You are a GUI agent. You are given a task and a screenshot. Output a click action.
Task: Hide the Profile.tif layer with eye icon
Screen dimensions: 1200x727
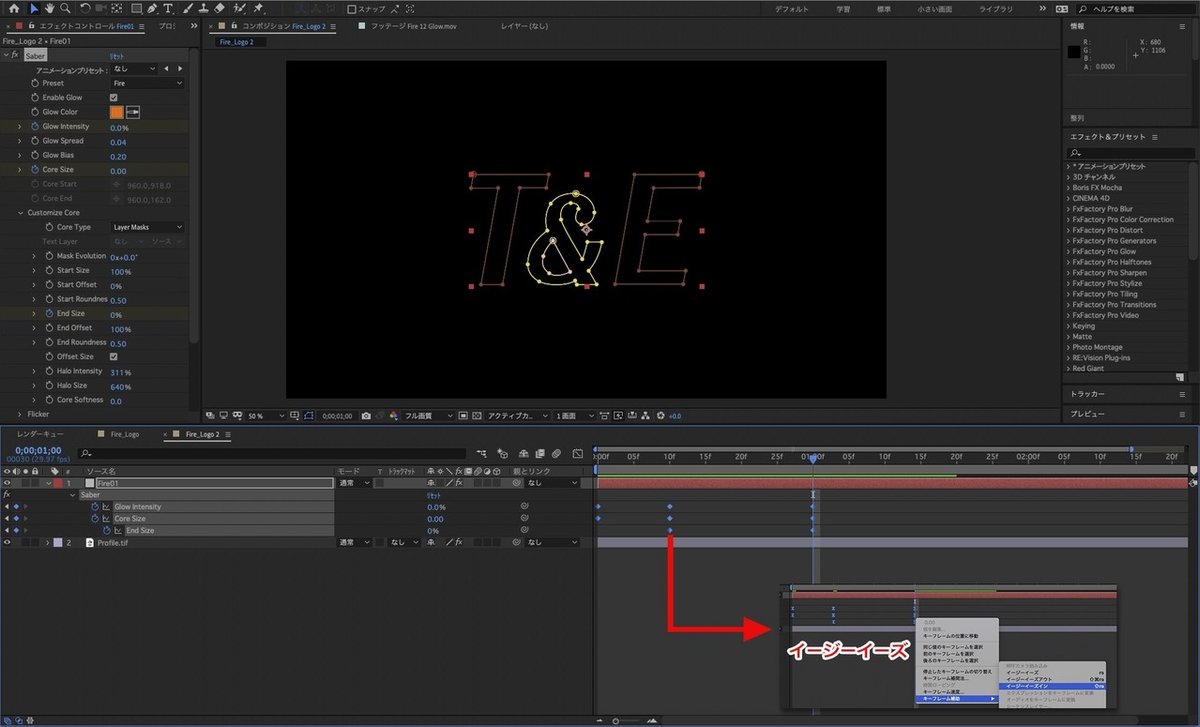[x=7, y=542]
